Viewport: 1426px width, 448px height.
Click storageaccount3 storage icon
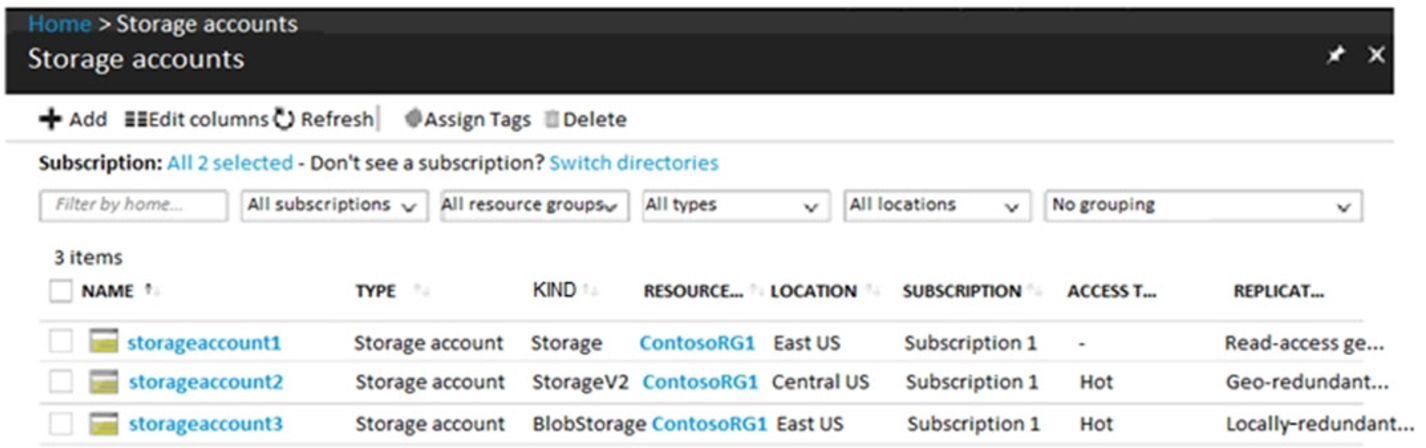[x=103, y=424]
